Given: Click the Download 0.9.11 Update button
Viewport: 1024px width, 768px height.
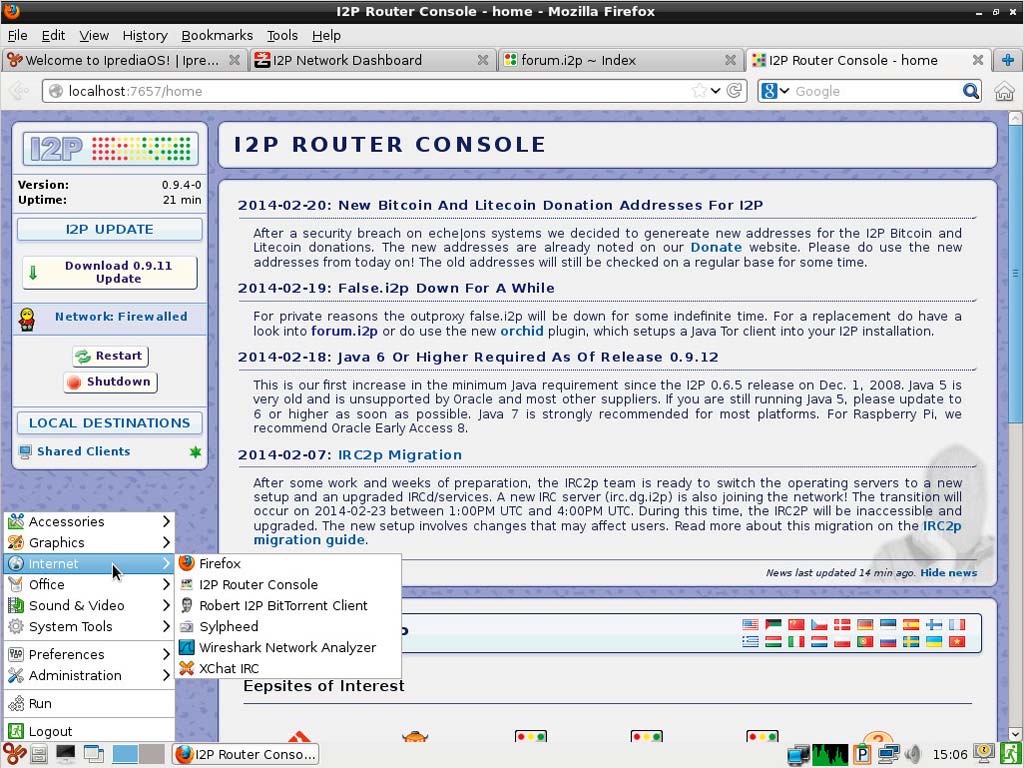Looking at the screenshot, I should pos(110,272).
